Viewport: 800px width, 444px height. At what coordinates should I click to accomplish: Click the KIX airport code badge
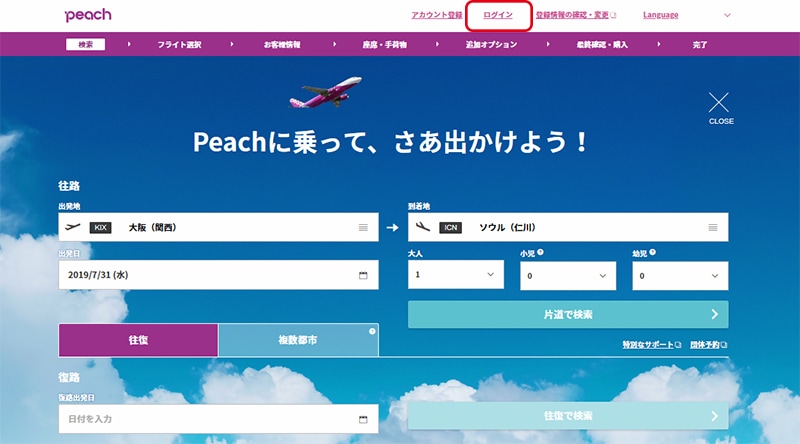pyautogui.click(x=100, y=228)
